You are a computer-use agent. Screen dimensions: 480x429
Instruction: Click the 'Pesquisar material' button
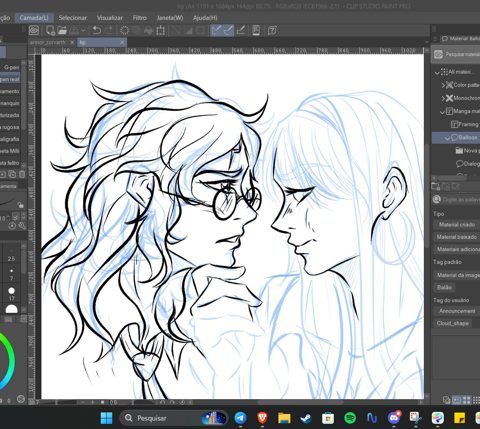456,54
